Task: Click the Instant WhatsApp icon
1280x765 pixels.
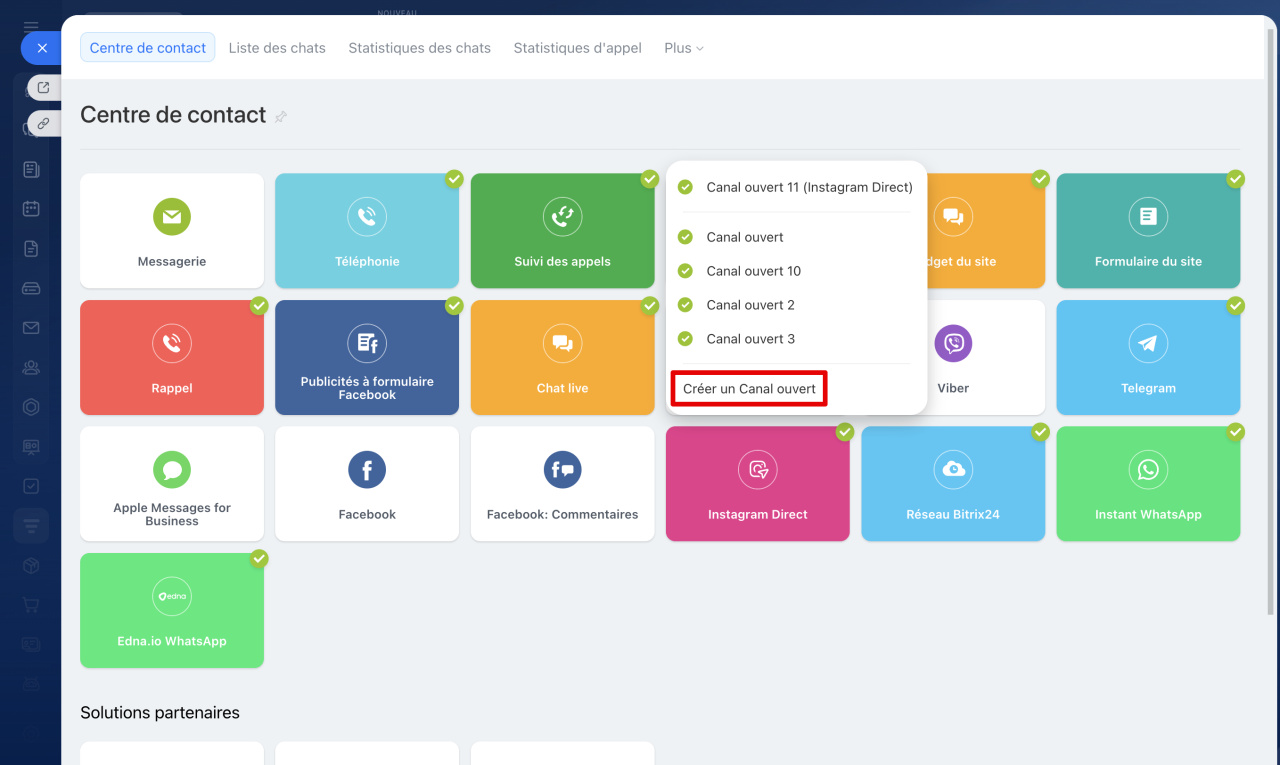Action: (x=1148, y=469)
